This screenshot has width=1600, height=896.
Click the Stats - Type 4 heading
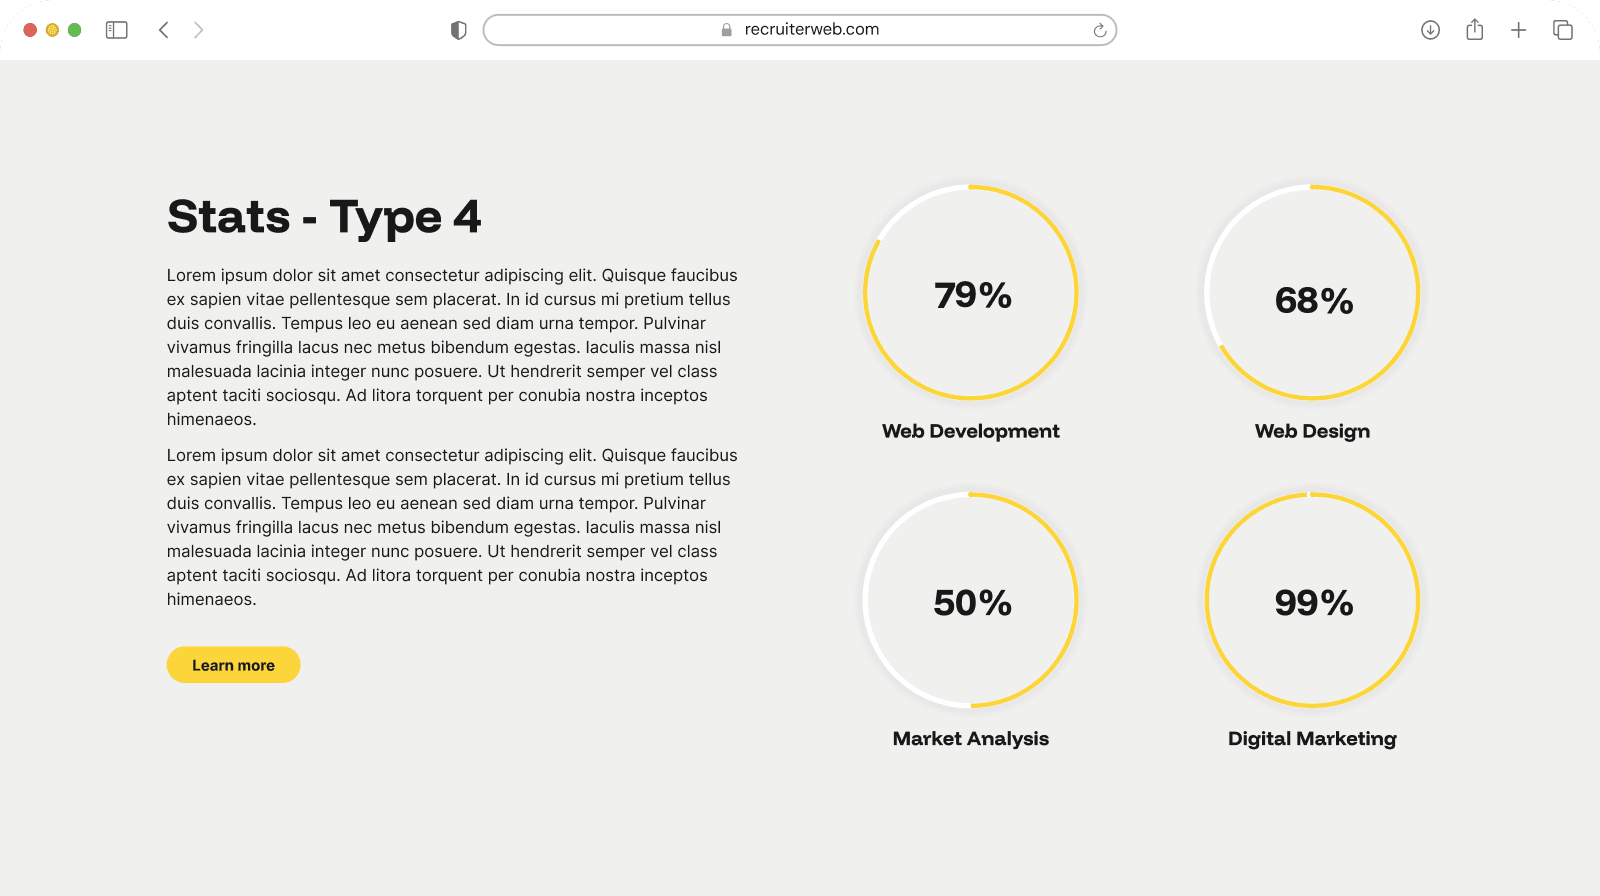[x=324, y=217]
